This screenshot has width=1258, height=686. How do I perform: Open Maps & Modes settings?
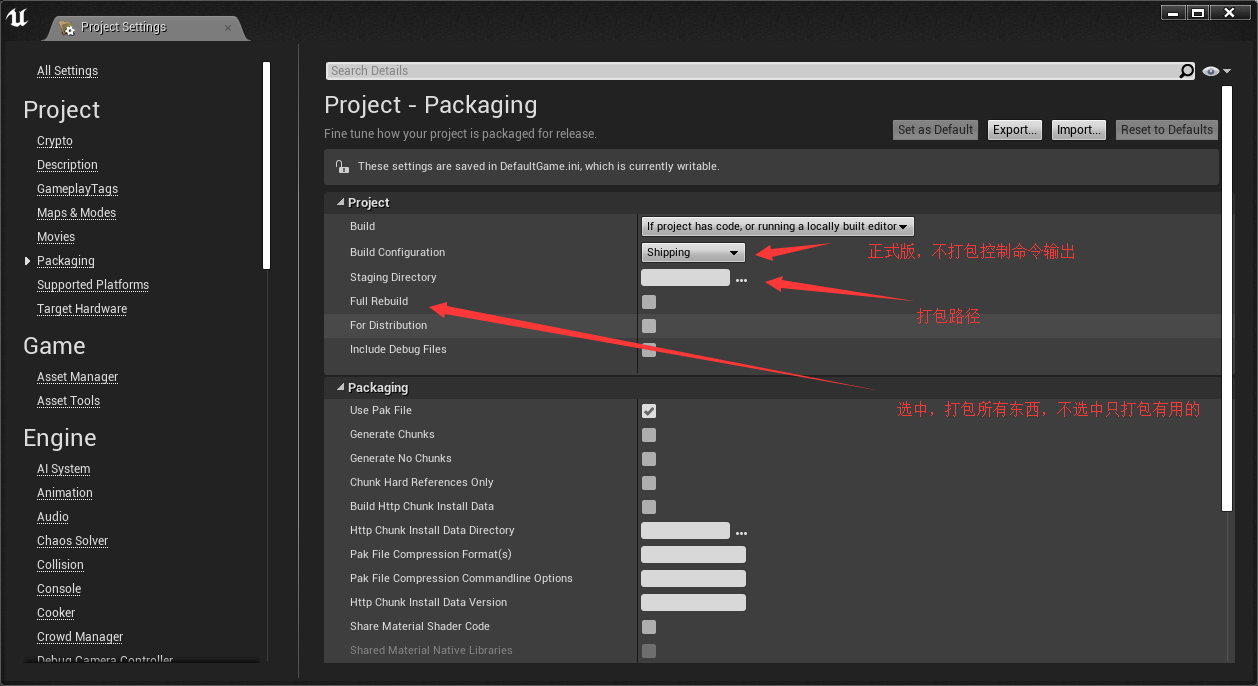(x=76, y=212)
